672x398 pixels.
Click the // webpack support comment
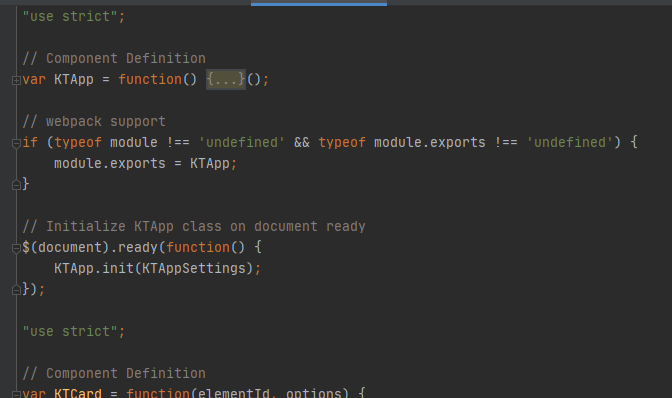(x=94, y=121)
